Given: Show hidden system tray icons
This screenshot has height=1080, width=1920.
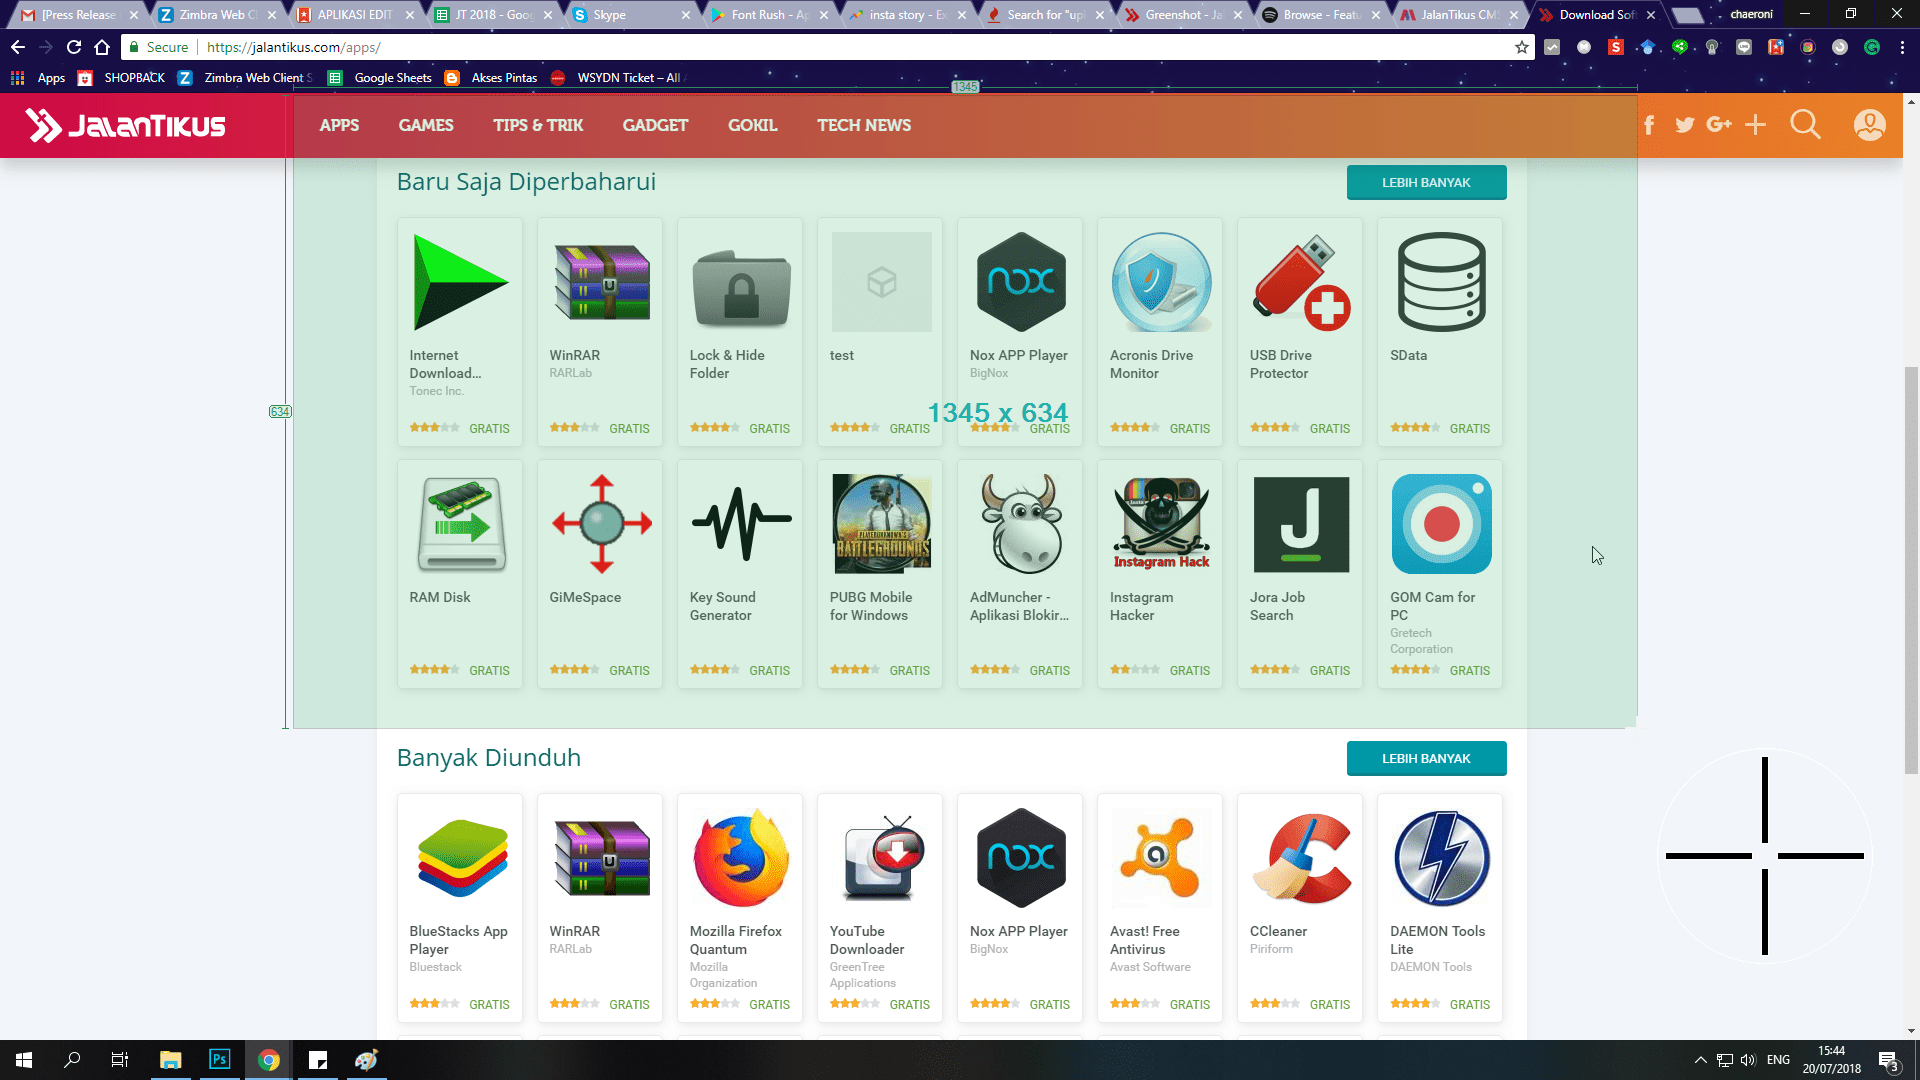Looking at the screenshot, I should coord(1700,1060).
